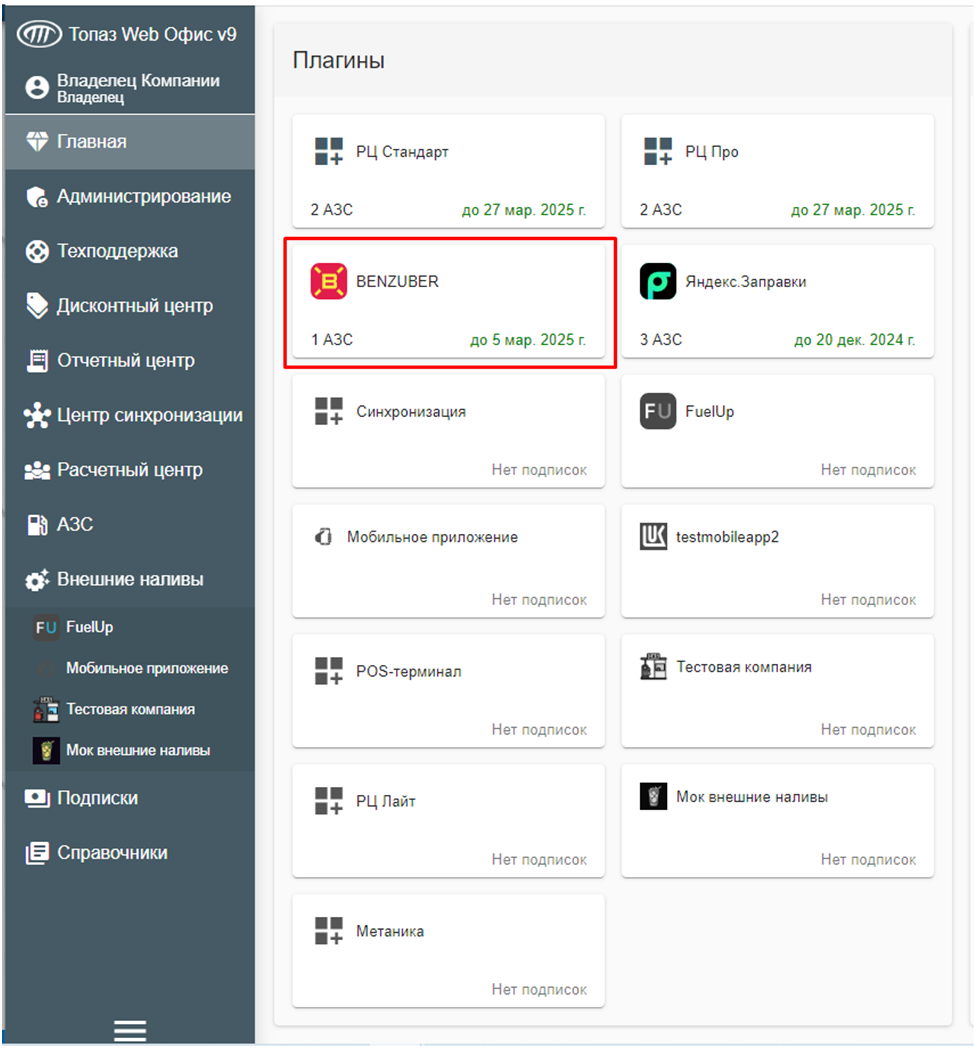Open the АЗС menu item
This screenshot has height=1049, width=978.
pos(130,524)
